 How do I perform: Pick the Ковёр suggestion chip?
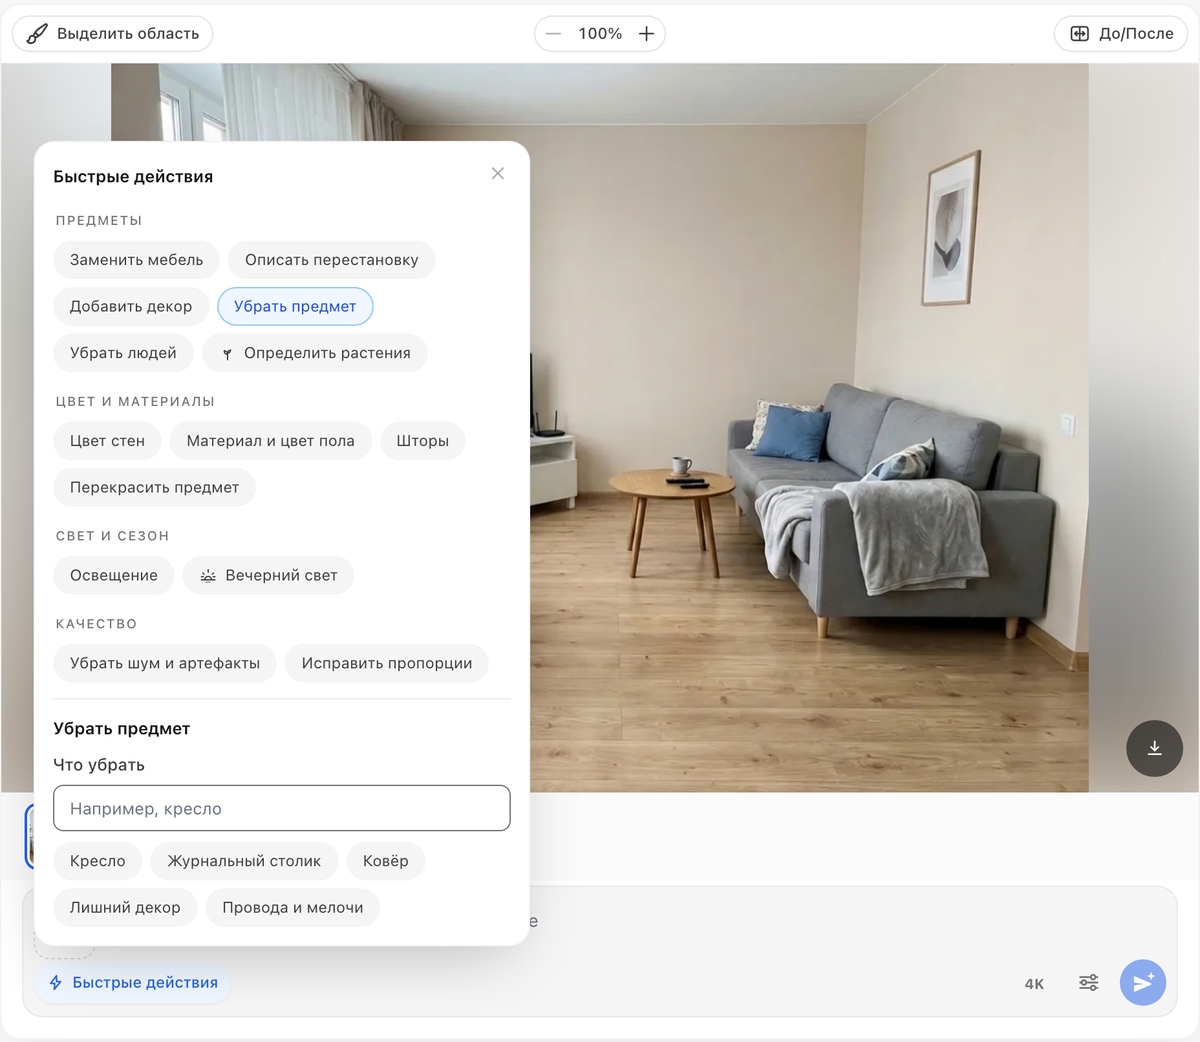pos(386,861)
